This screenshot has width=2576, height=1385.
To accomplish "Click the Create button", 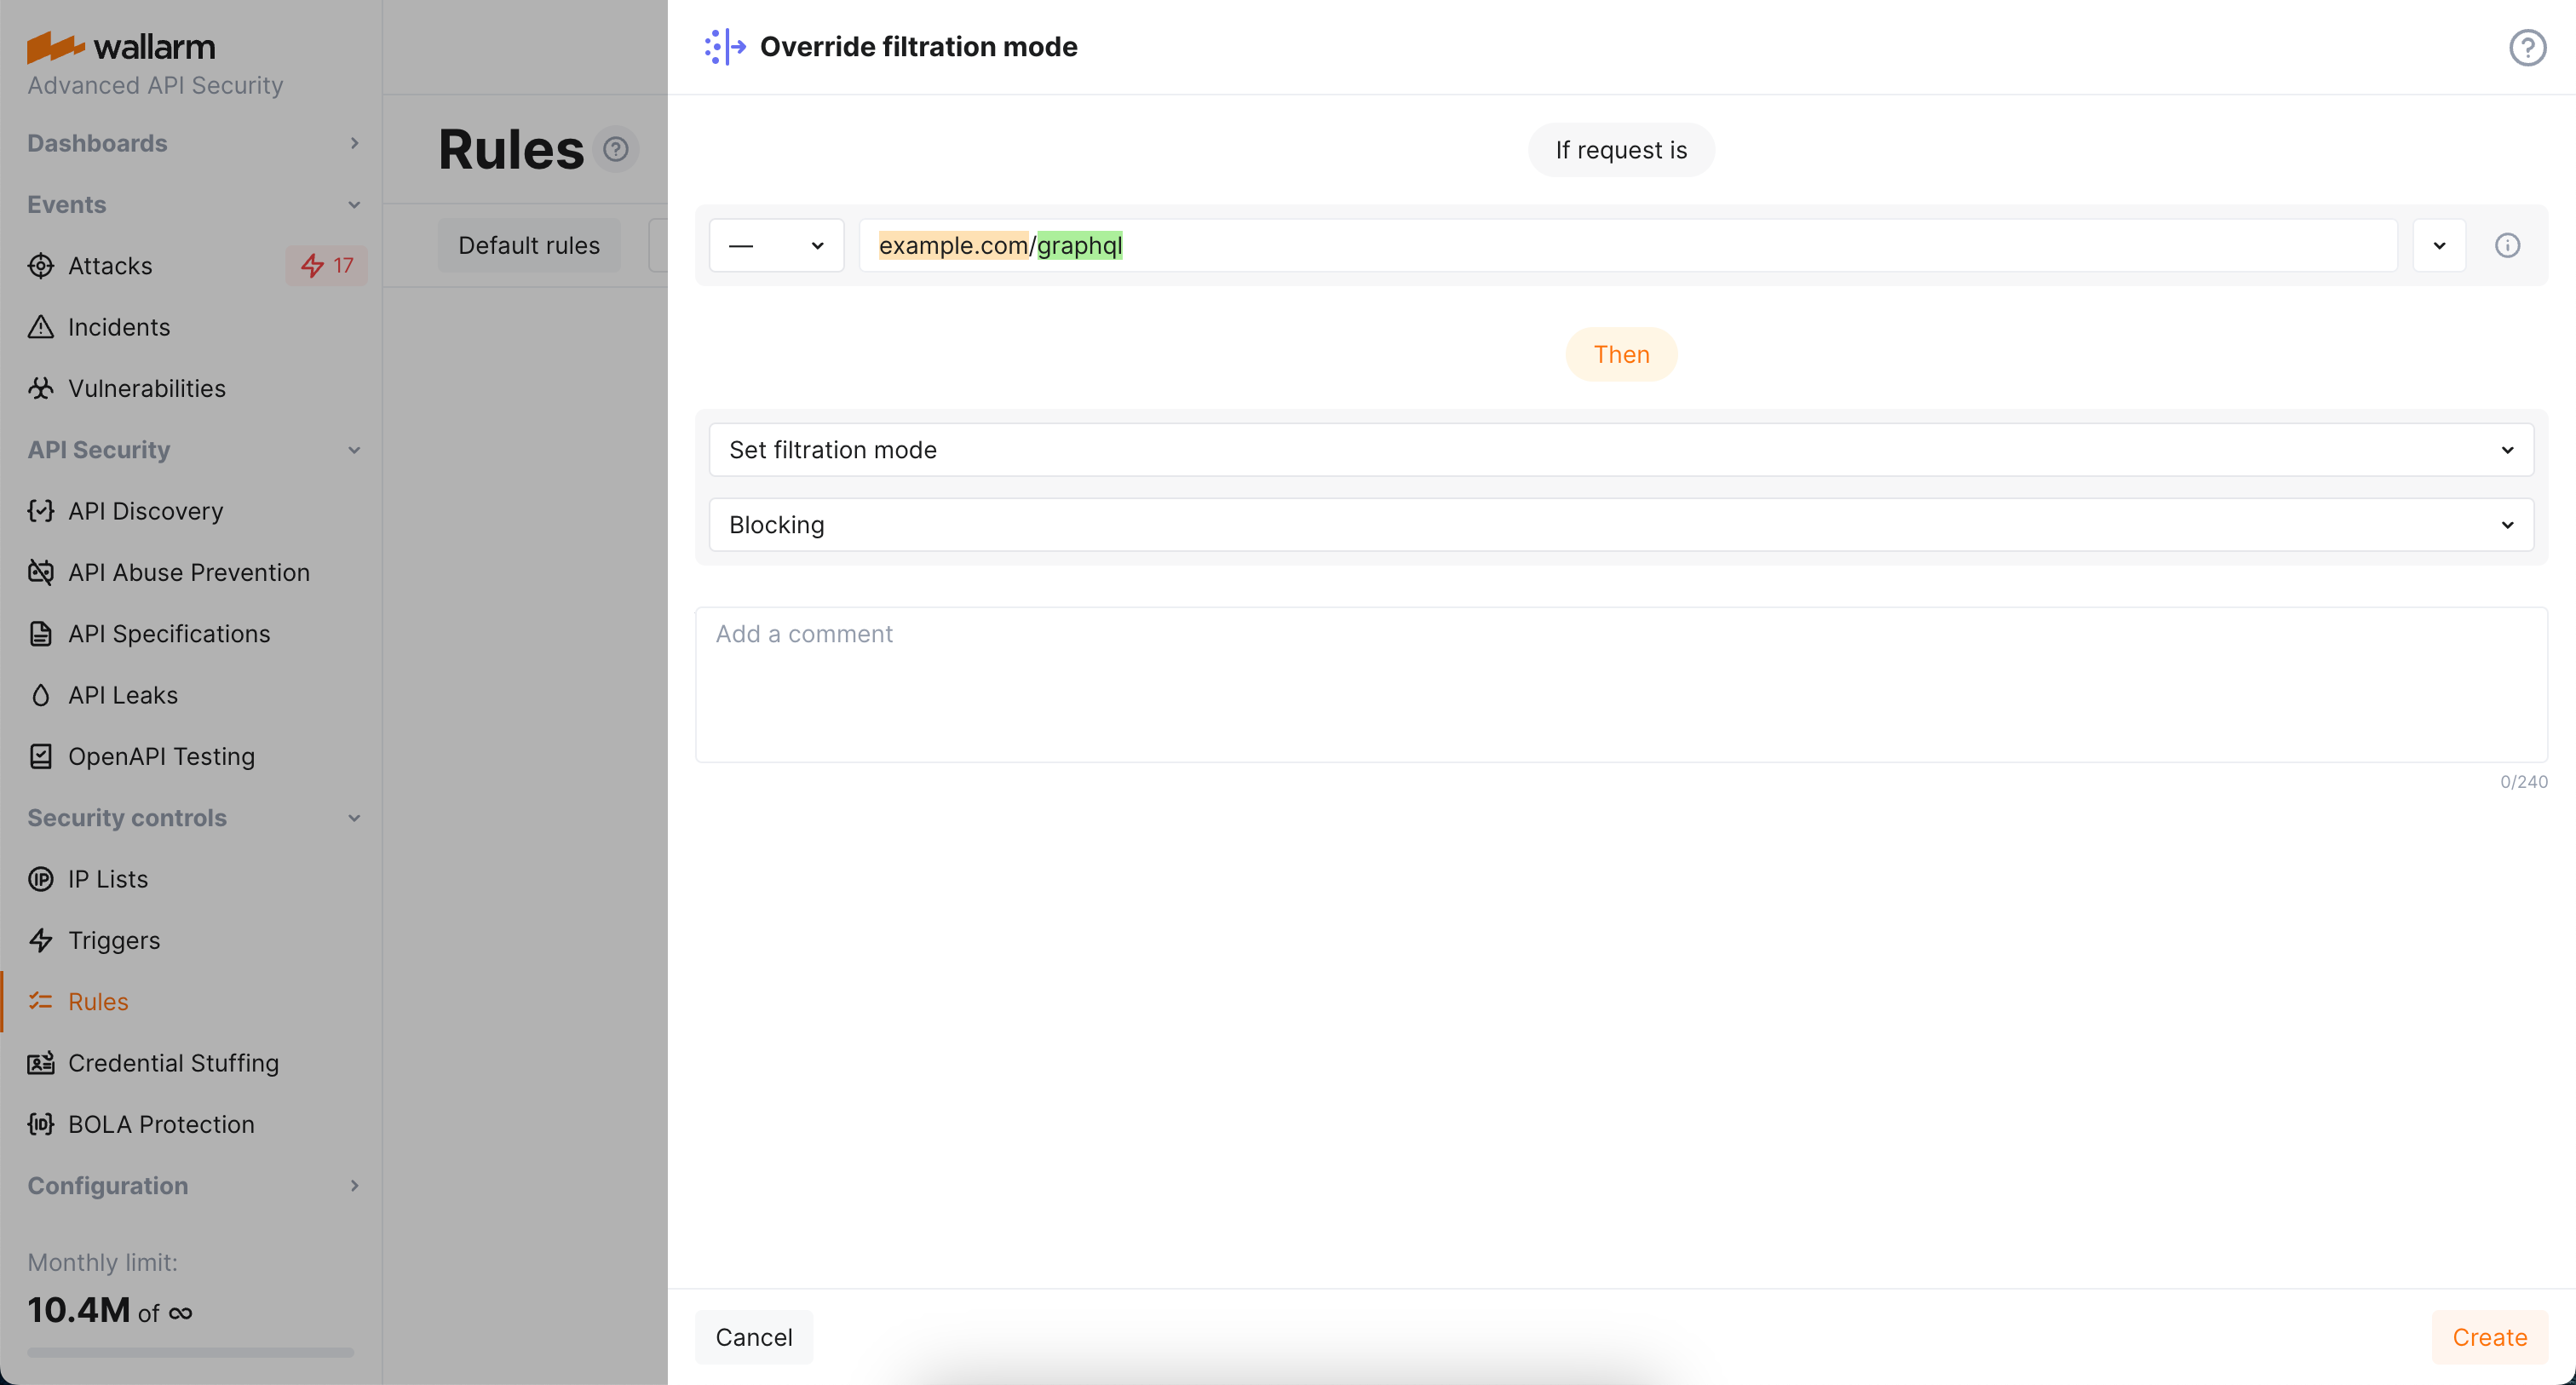I will [2488, 1337].
